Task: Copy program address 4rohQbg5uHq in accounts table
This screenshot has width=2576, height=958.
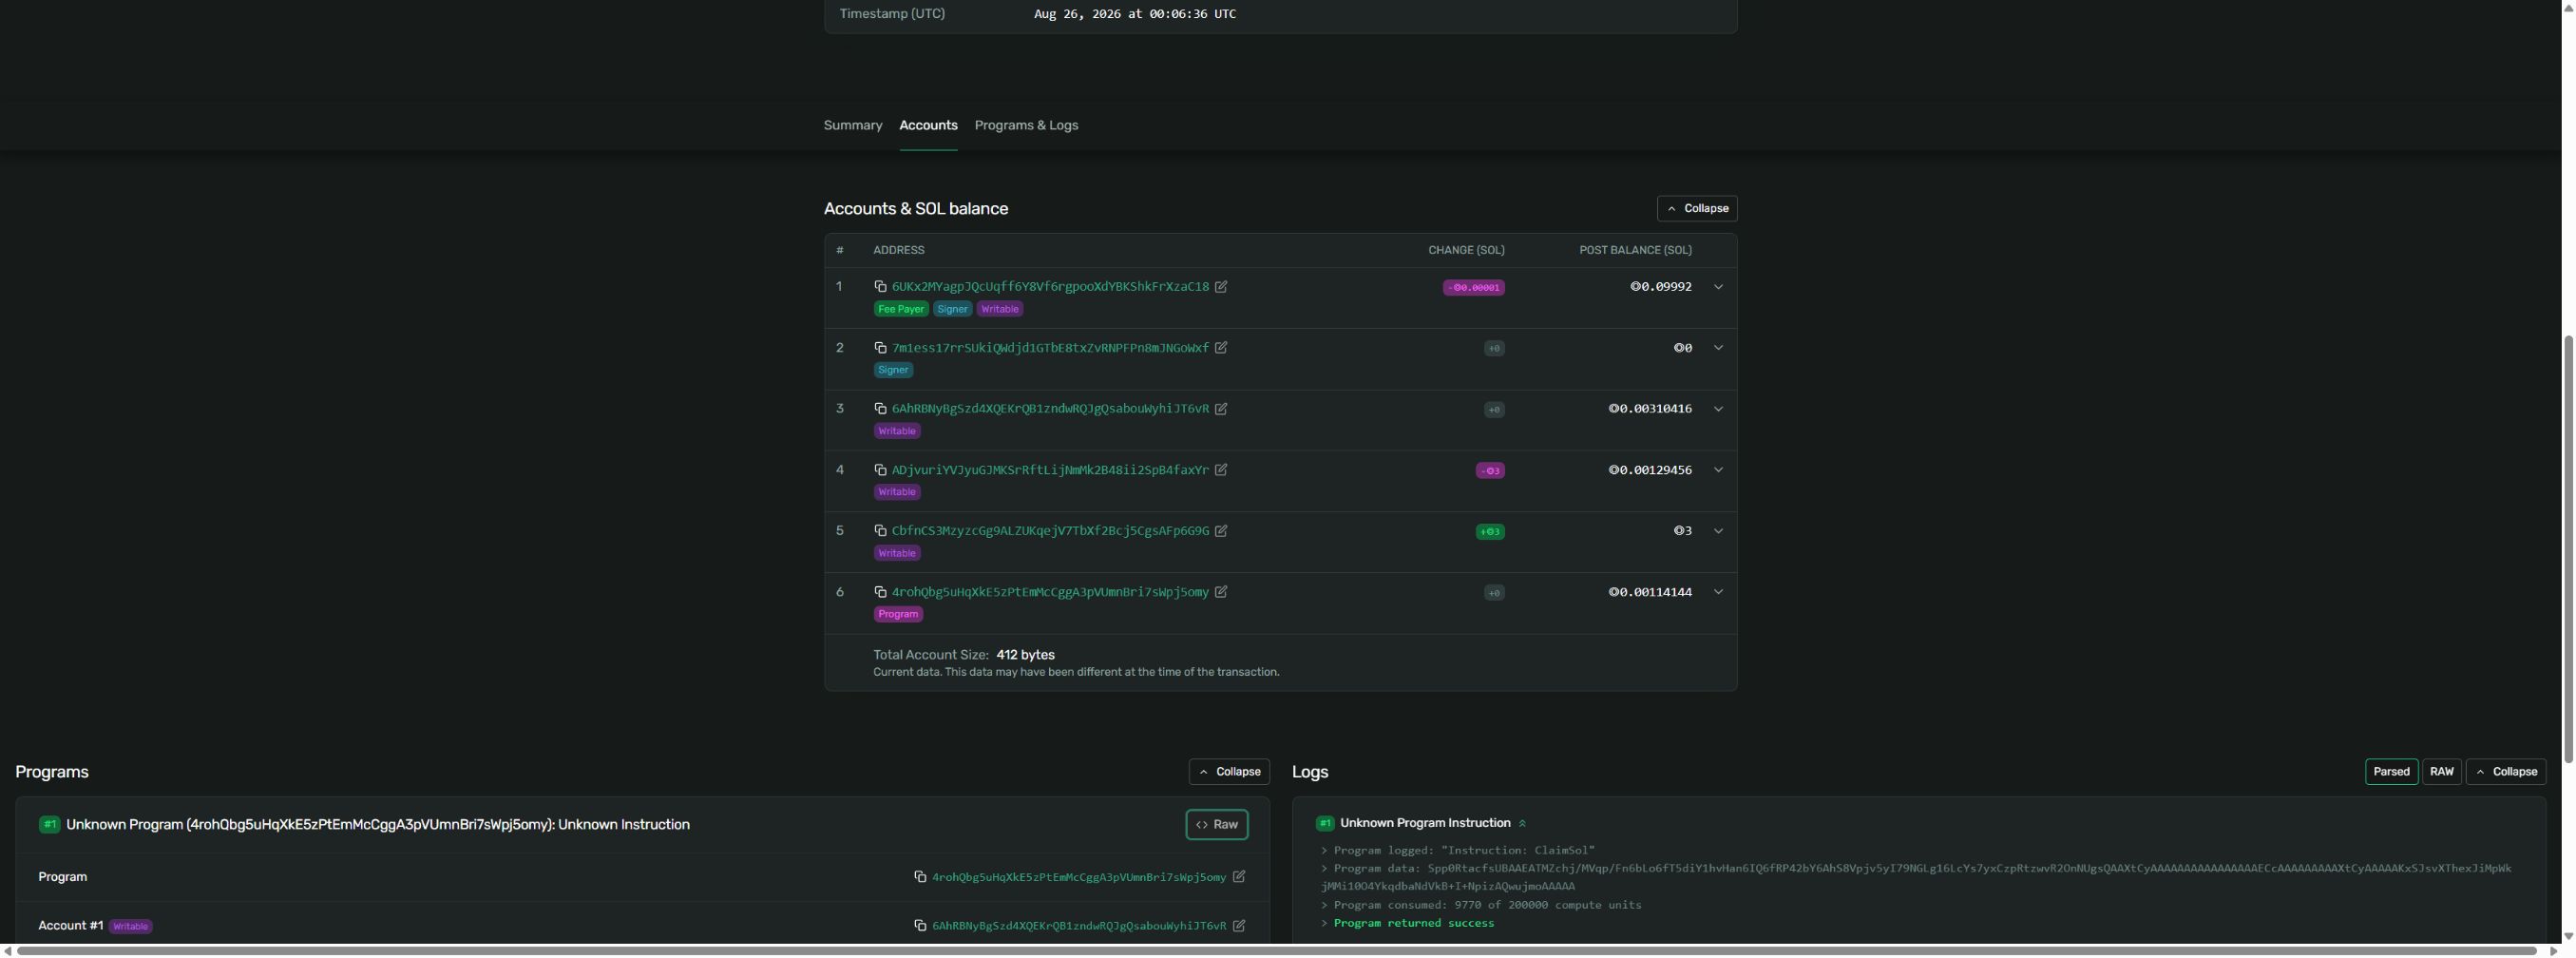Action: click(x=880, y=592)
